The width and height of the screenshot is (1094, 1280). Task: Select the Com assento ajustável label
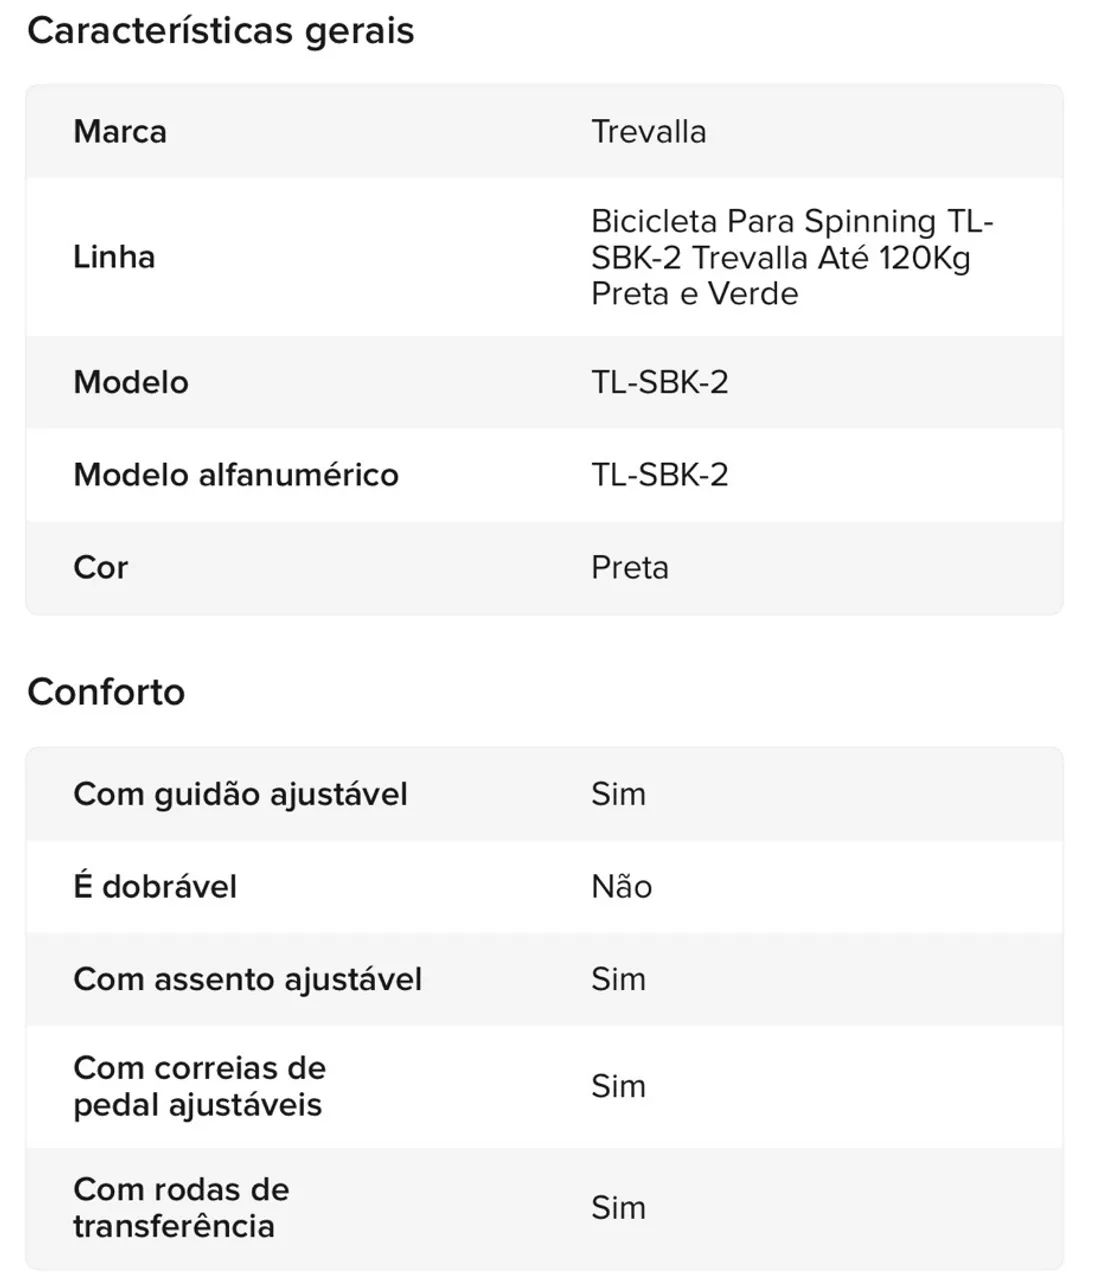(248, 979)
